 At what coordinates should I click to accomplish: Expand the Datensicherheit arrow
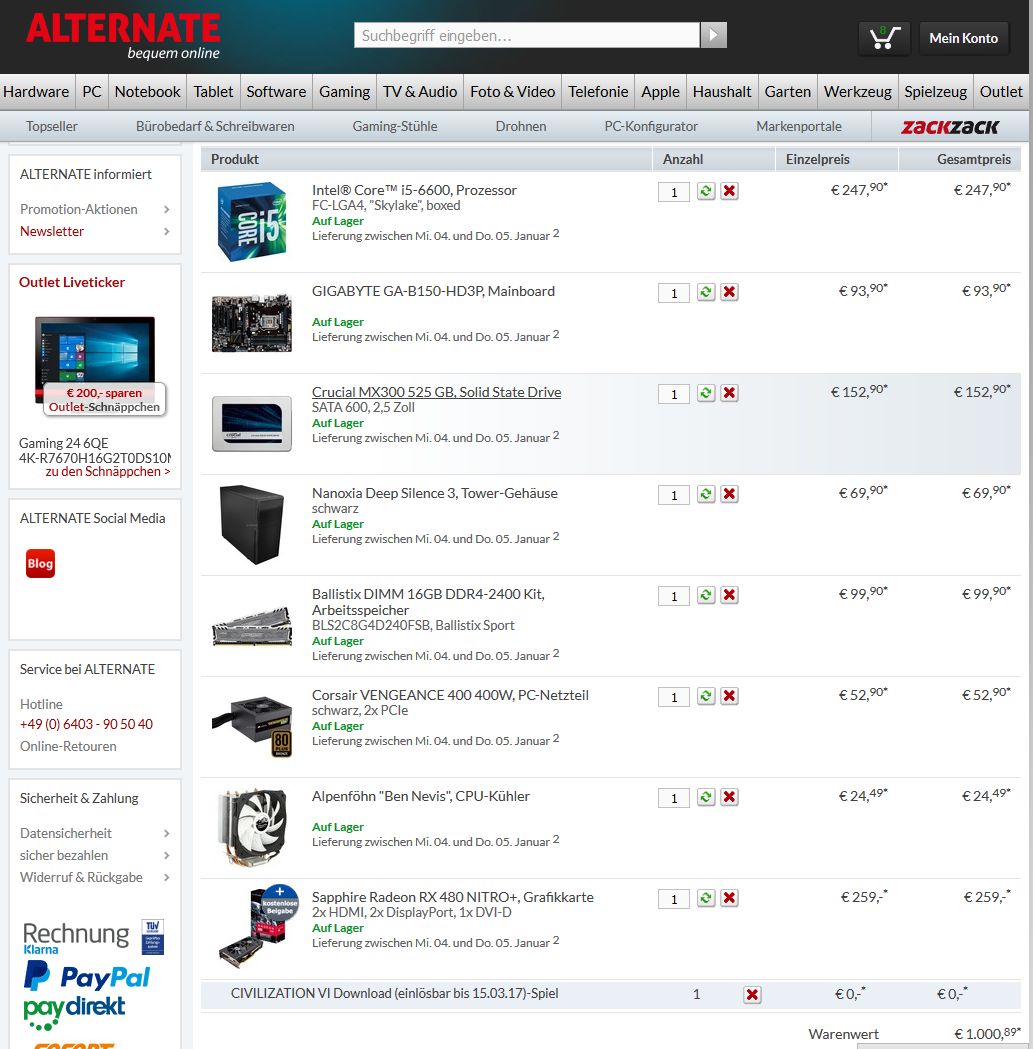[x=167, y=834]
